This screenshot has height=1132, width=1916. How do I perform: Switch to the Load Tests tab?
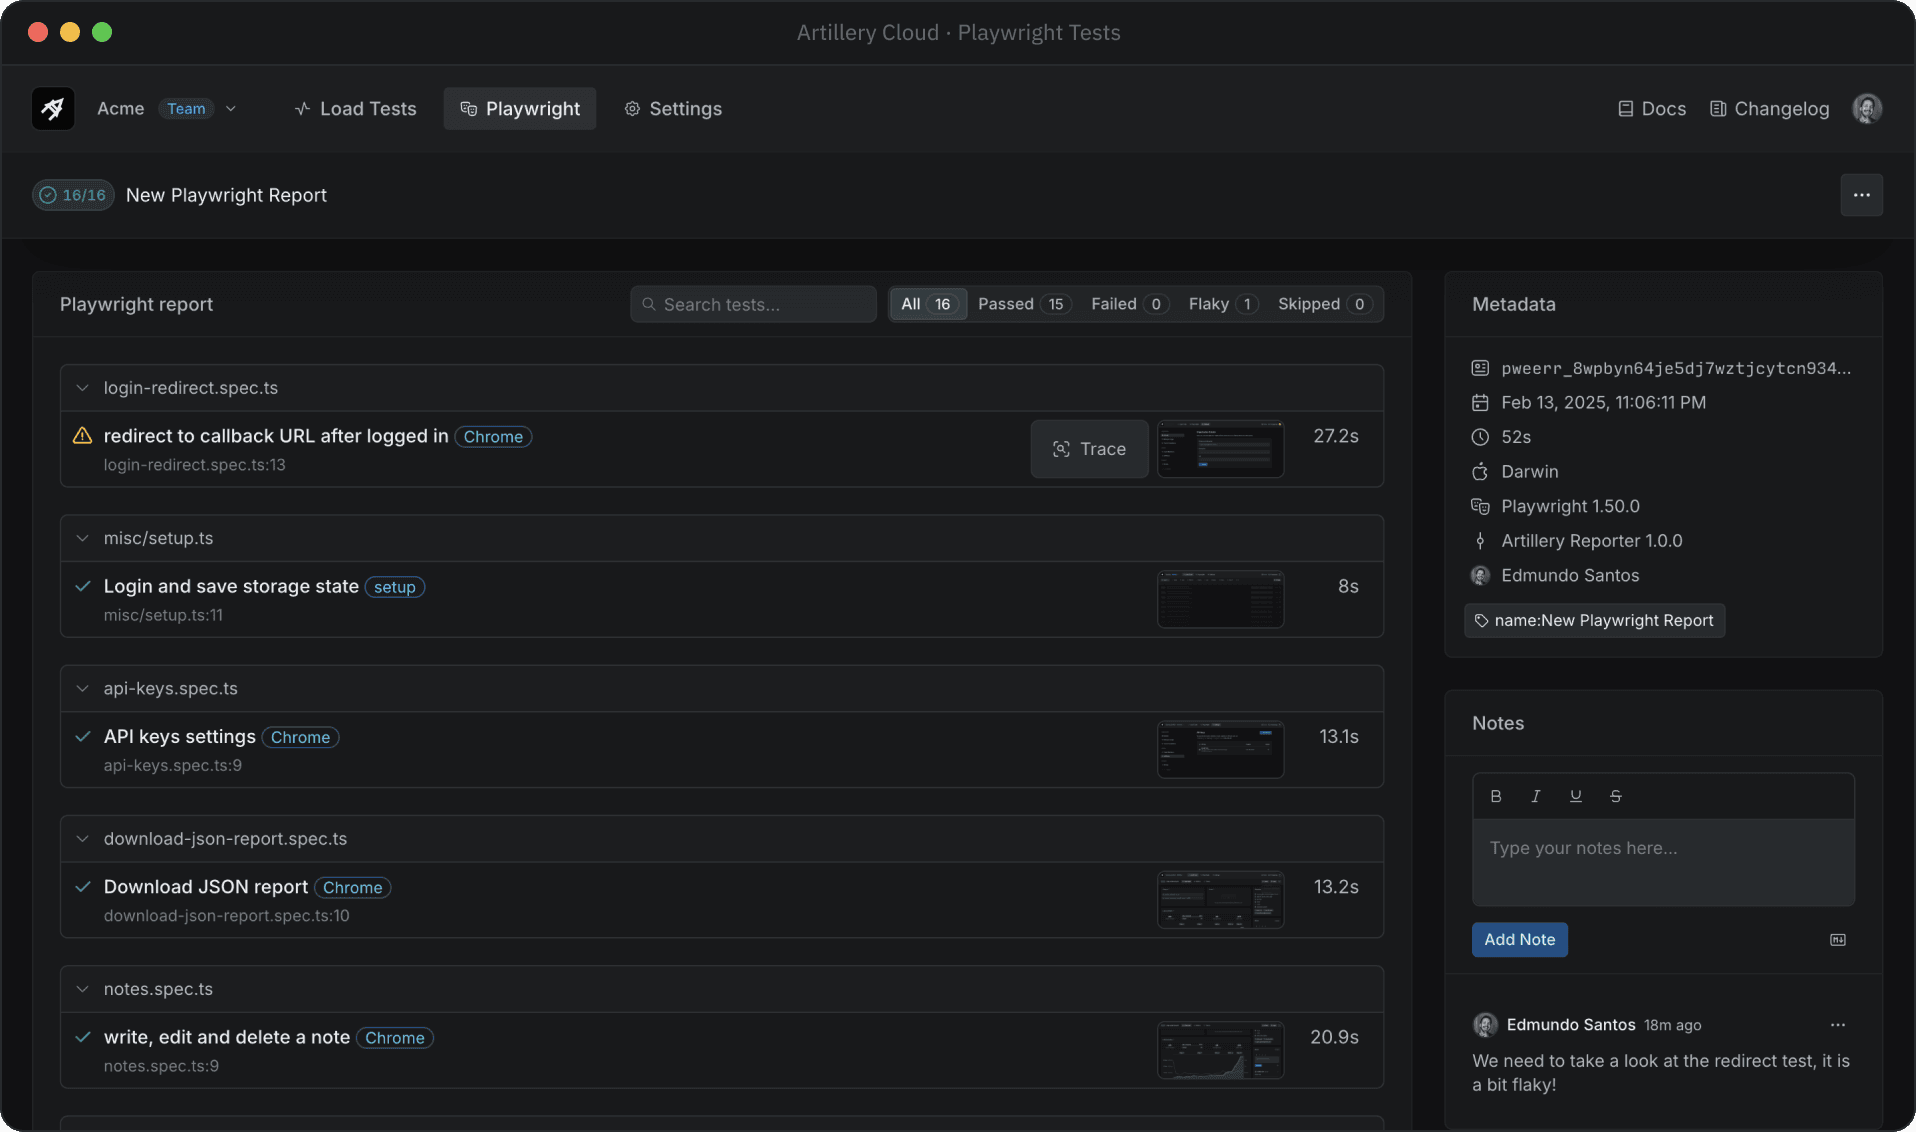coord(356,108)
